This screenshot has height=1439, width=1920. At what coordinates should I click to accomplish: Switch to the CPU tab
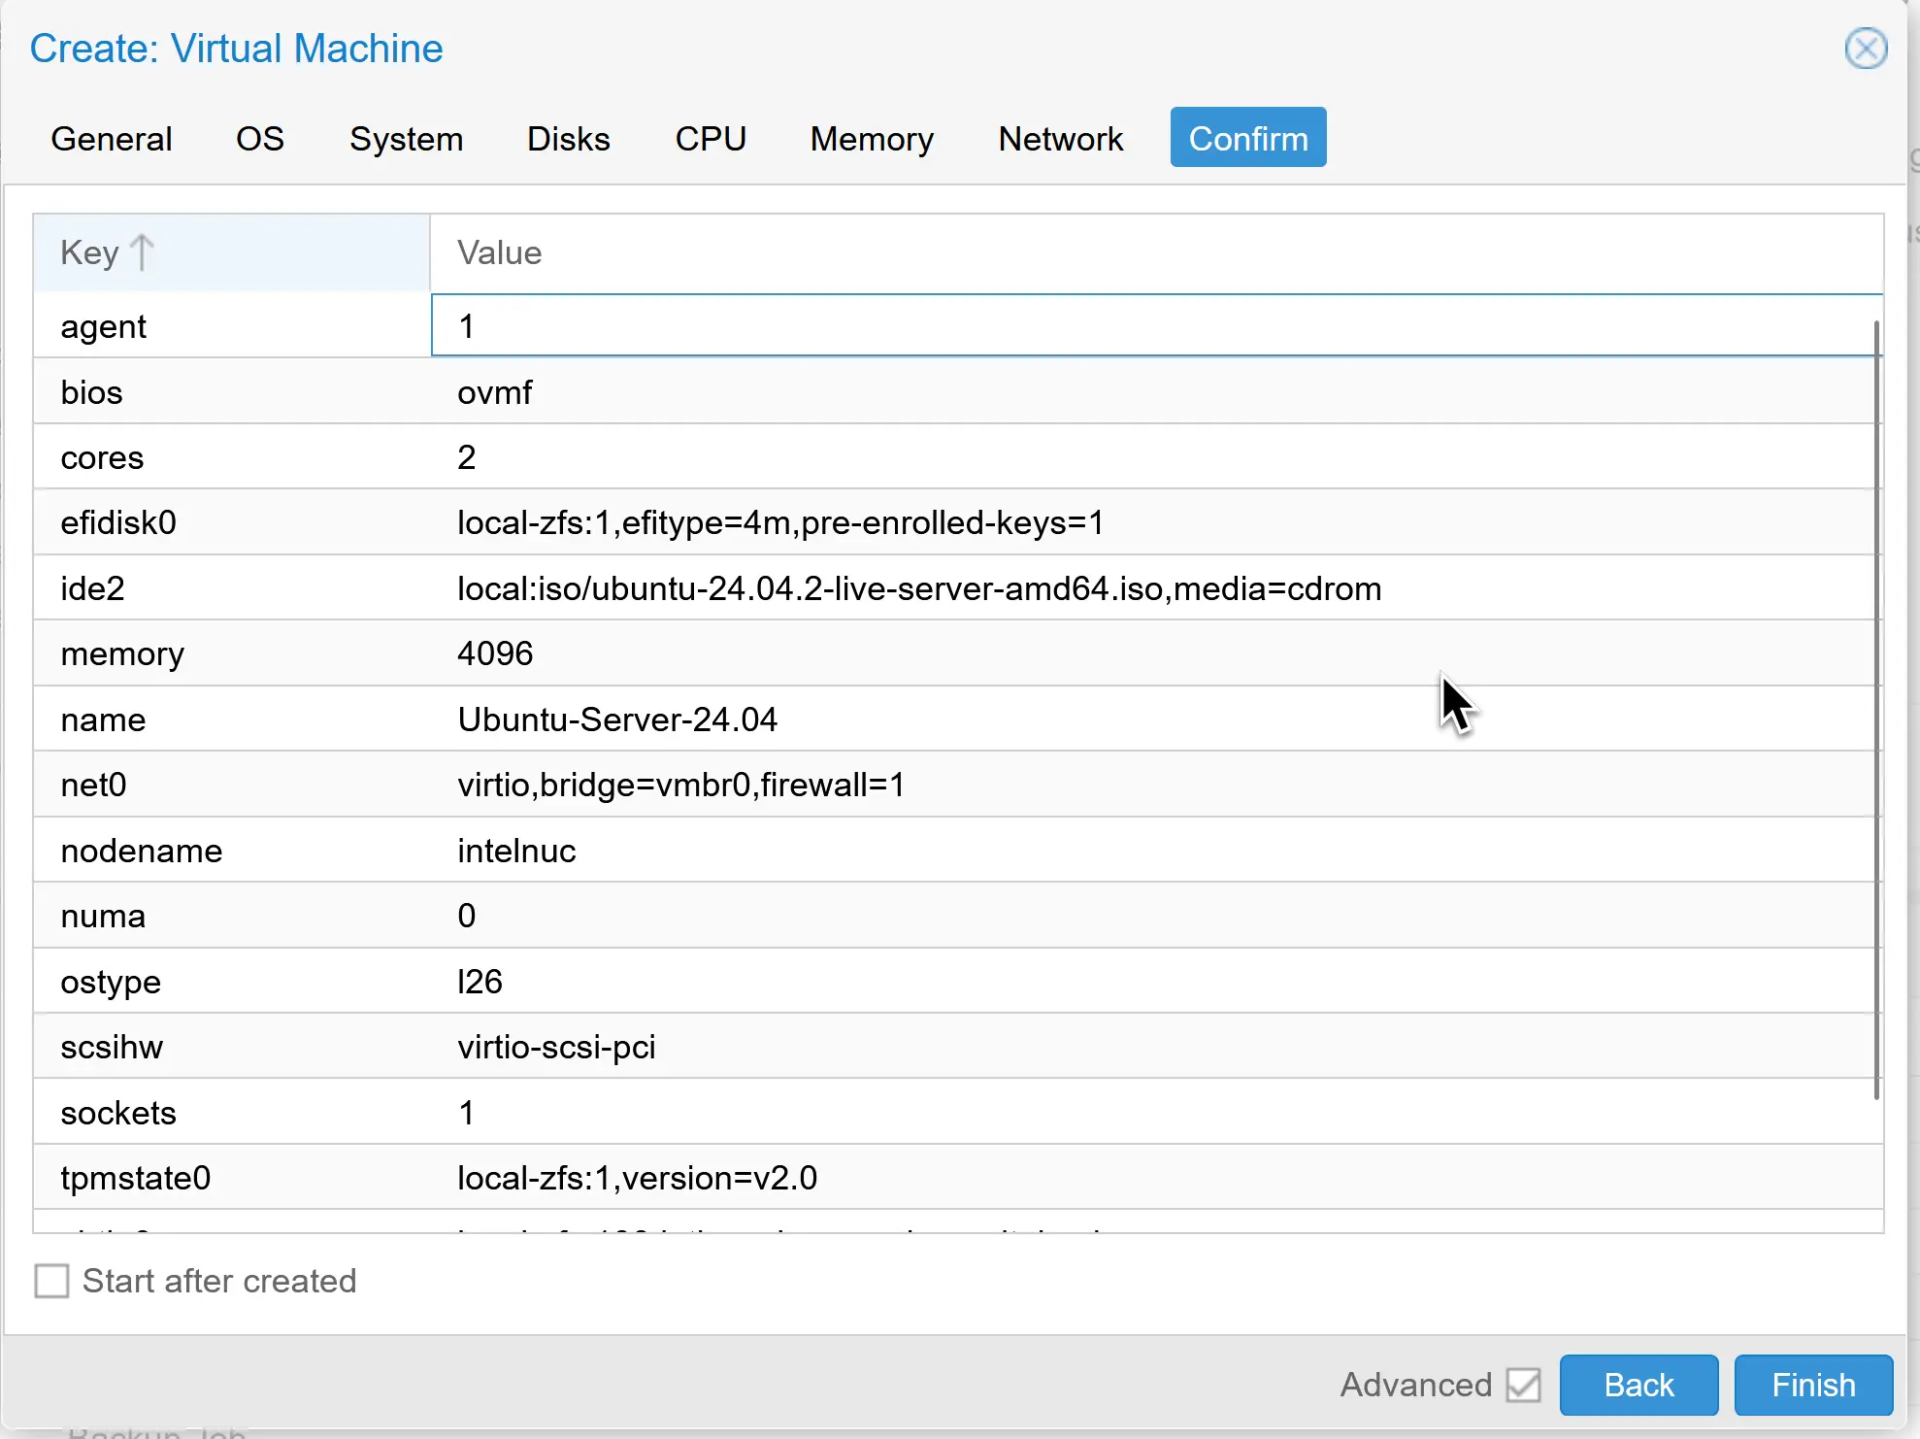pos(710,139)
